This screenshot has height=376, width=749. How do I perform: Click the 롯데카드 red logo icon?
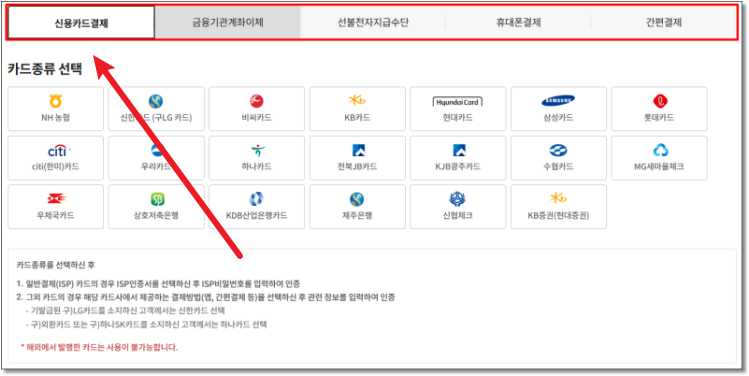coord(660,101)
